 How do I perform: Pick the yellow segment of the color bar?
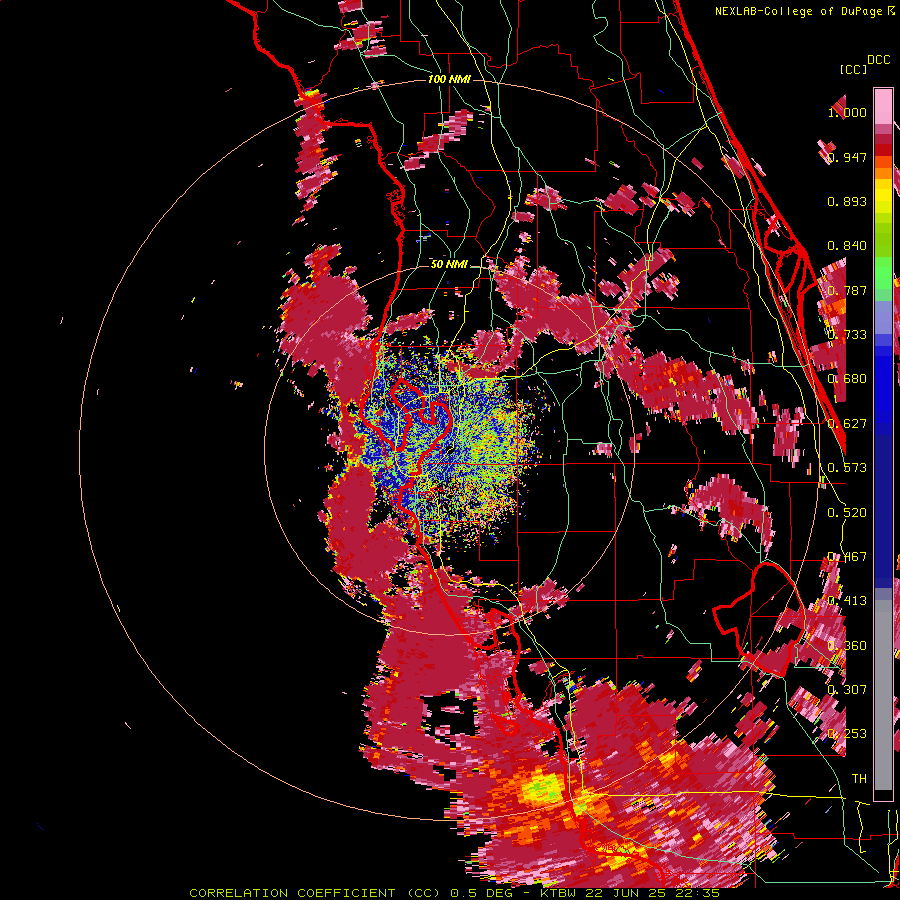(x=883, y=195)
